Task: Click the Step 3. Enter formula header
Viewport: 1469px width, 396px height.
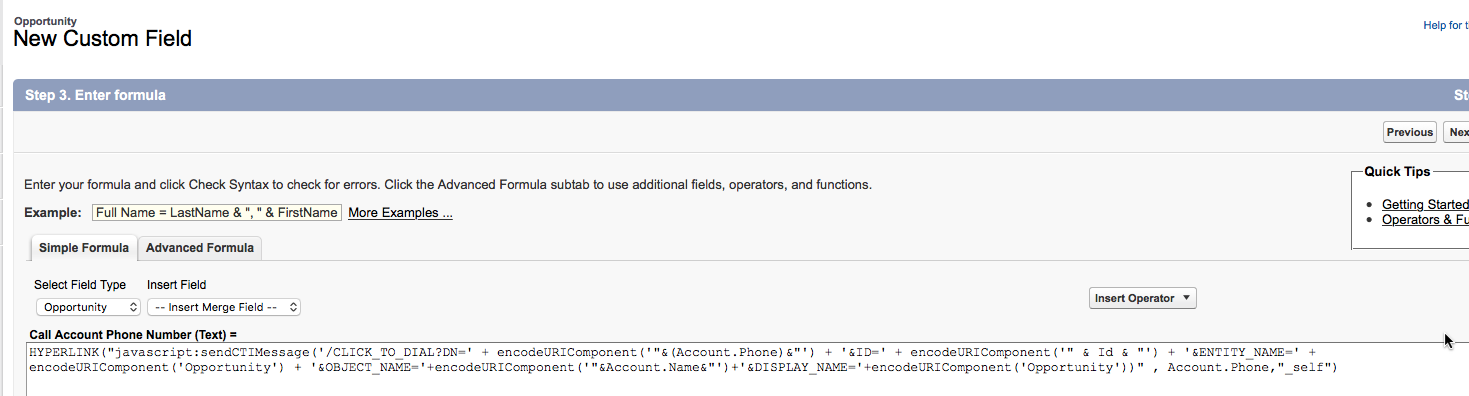Action: click(95, 95)
